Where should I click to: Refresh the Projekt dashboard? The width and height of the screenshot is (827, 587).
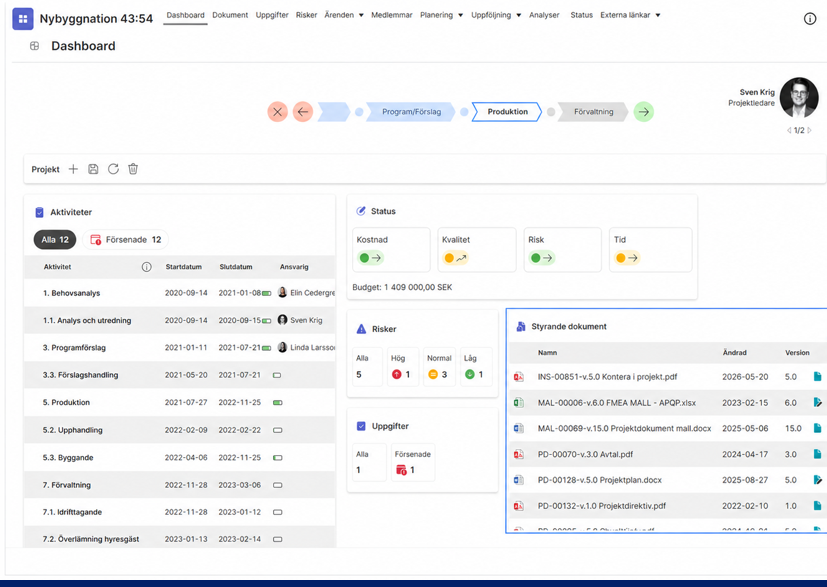click(113, 169)
